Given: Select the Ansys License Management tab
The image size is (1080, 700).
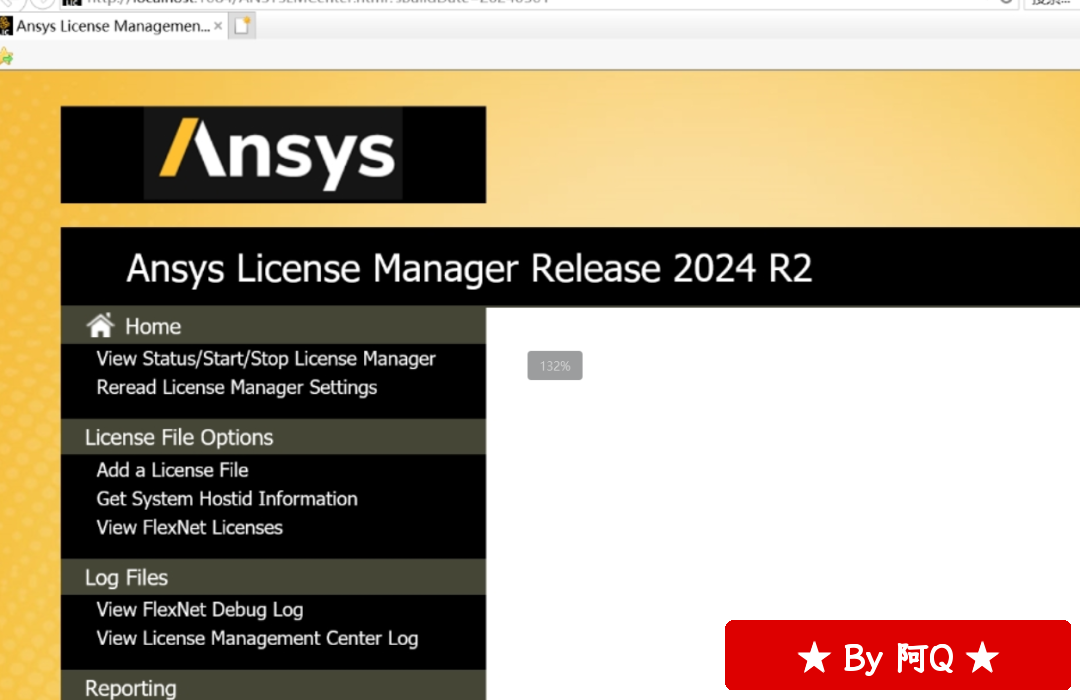Looking at the screenshot, I should click(x=112, y=27).
